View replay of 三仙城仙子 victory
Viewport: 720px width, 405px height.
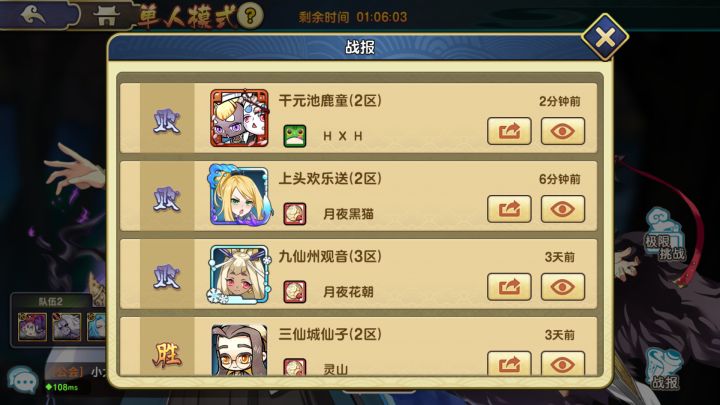(562, 363)
